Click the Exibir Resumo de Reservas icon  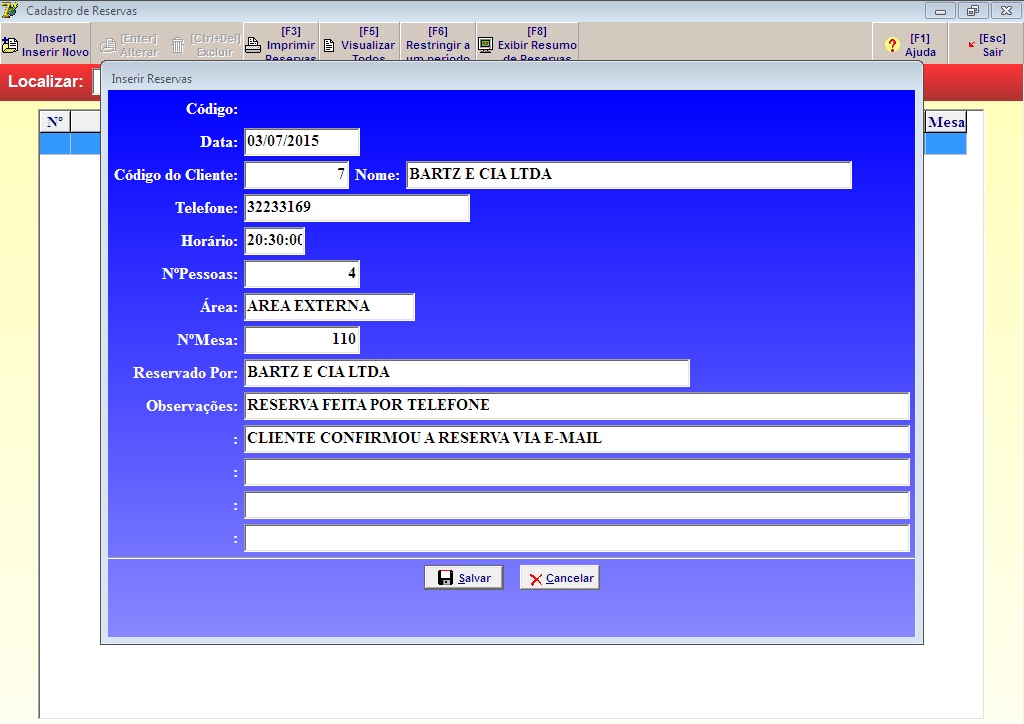(485, 45)
